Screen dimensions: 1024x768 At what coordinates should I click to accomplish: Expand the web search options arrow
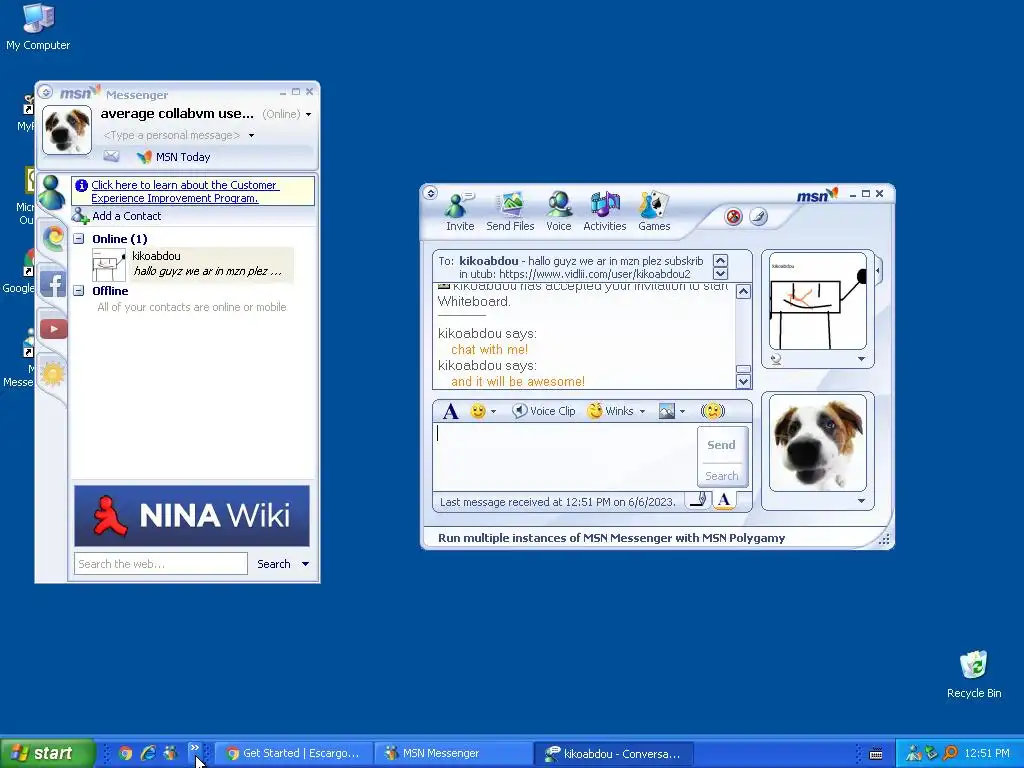pyautogui.click(x=305, y=564)
